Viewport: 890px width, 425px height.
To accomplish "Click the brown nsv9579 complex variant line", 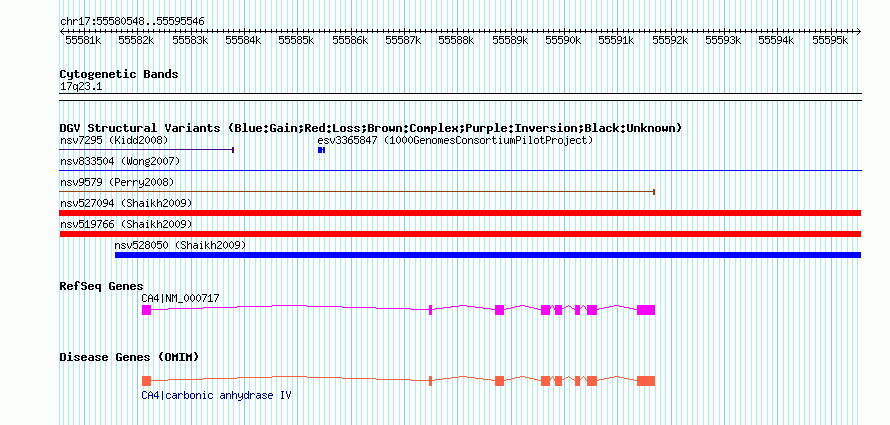I will pyautogui.click(x=358, y=192).
